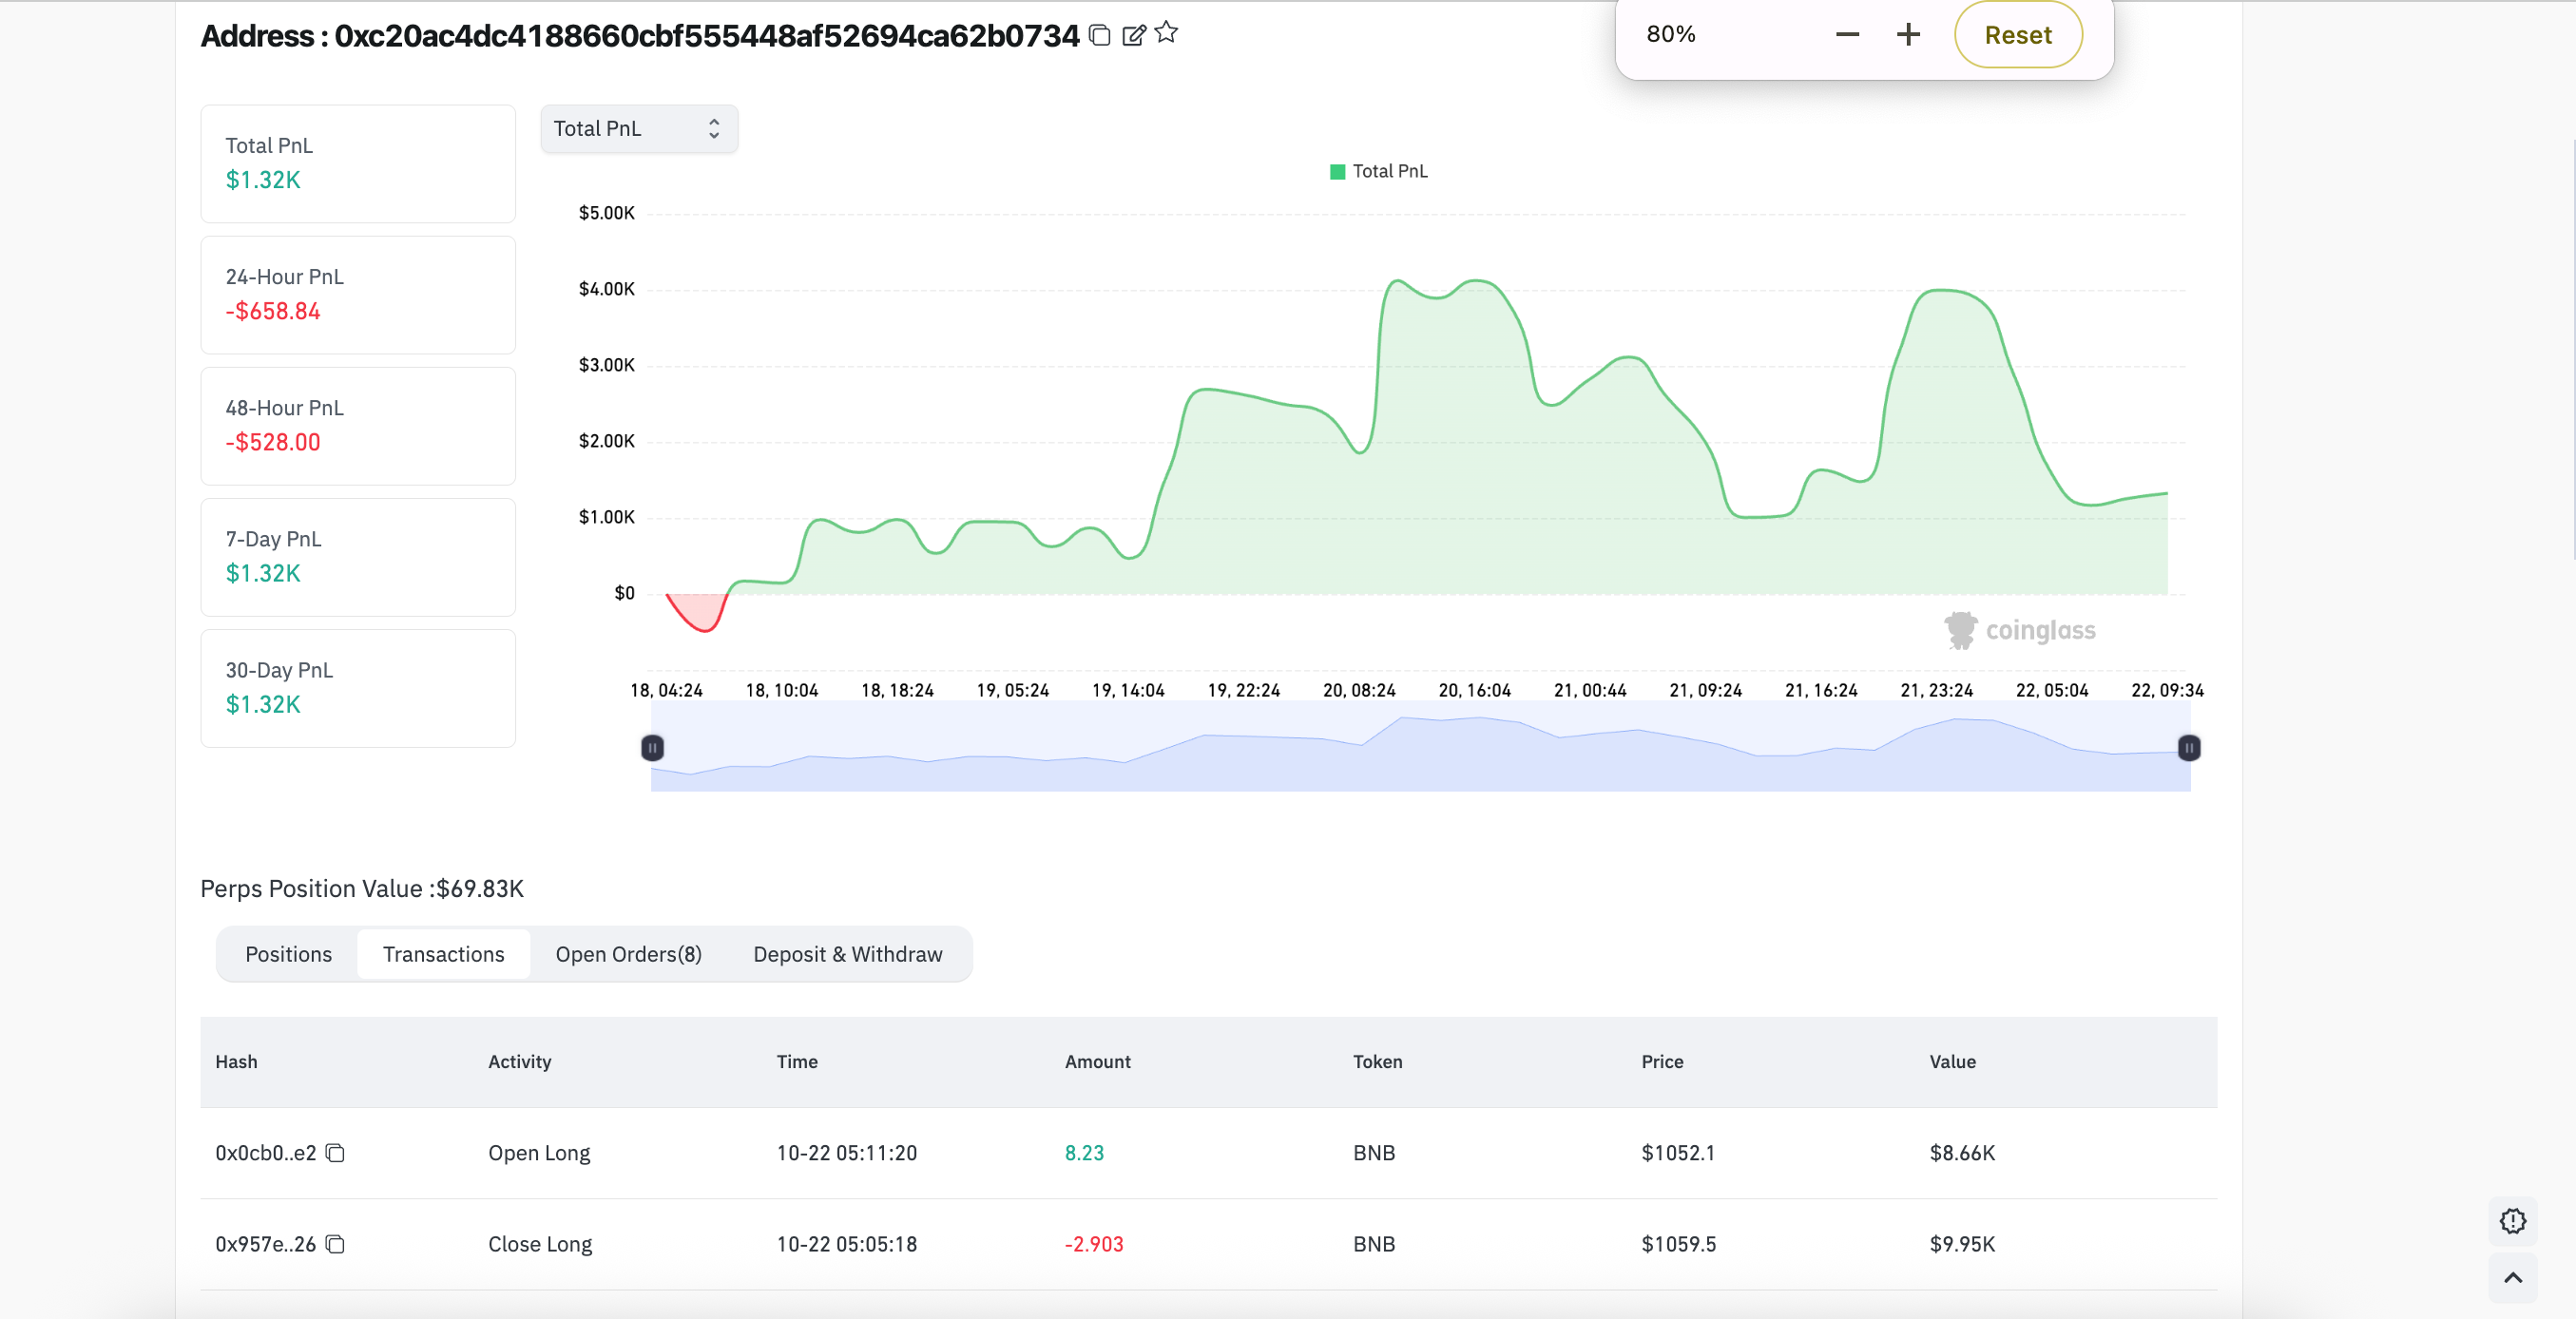Decrease zoom with the minus icon
The height and width of the screenshot is (1319, 2576).
[1847, 34]
